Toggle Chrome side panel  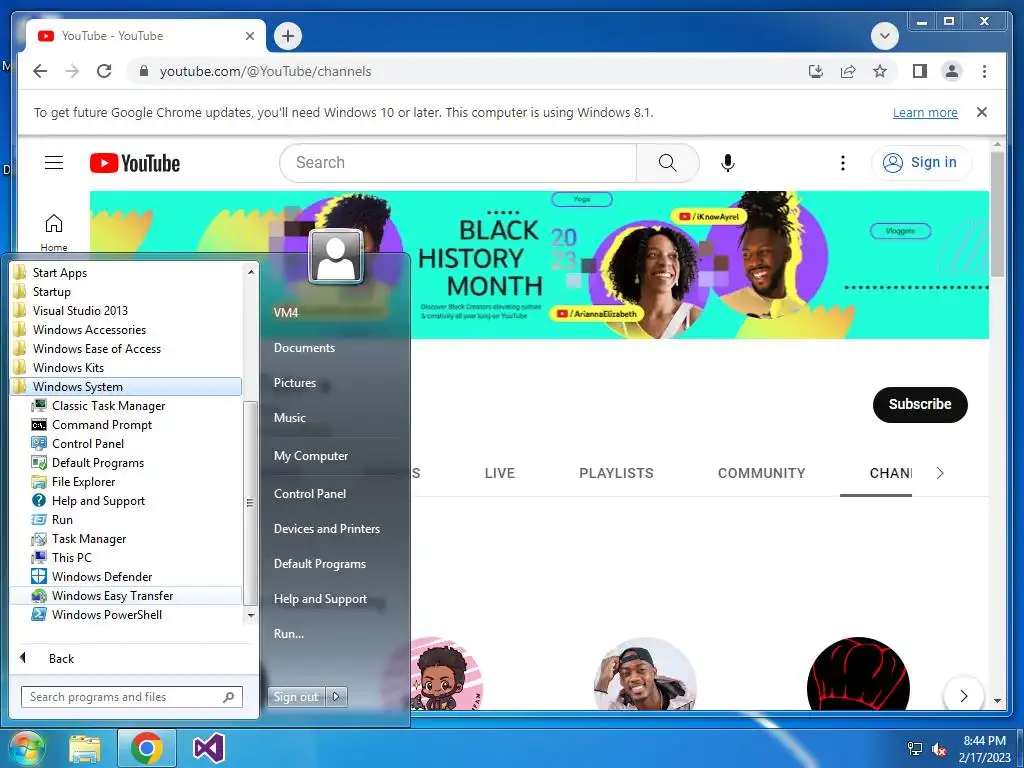pyautogui.click(x=920, y=71)
